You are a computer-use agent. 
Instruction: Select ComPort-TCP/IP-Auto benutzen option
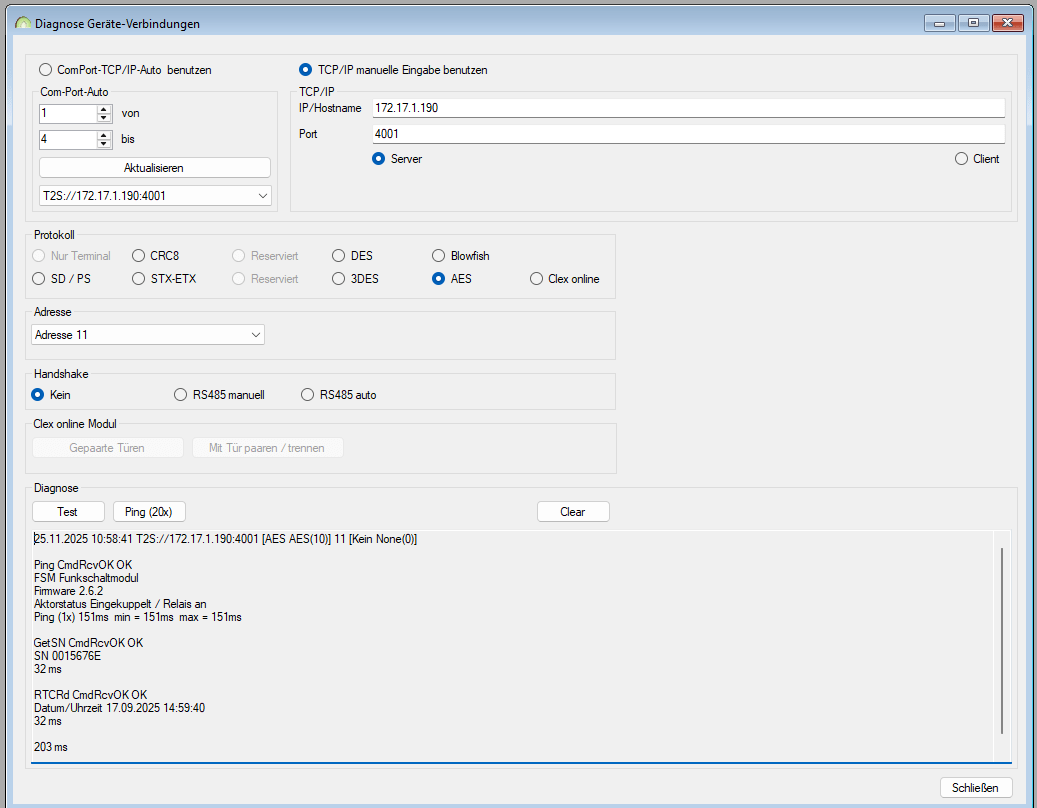click(45, 70)
